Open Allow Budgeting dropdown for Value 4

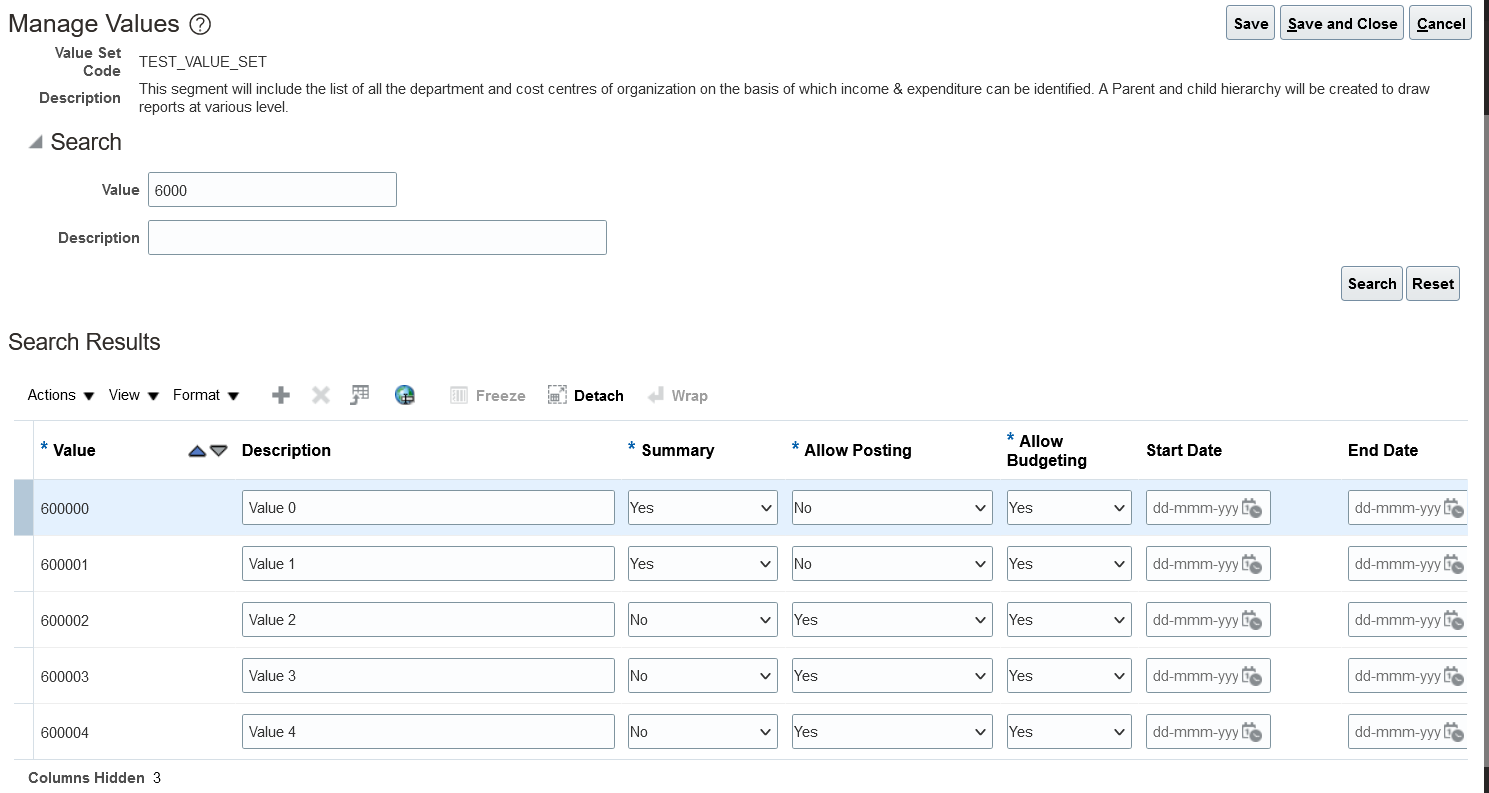1068,732
